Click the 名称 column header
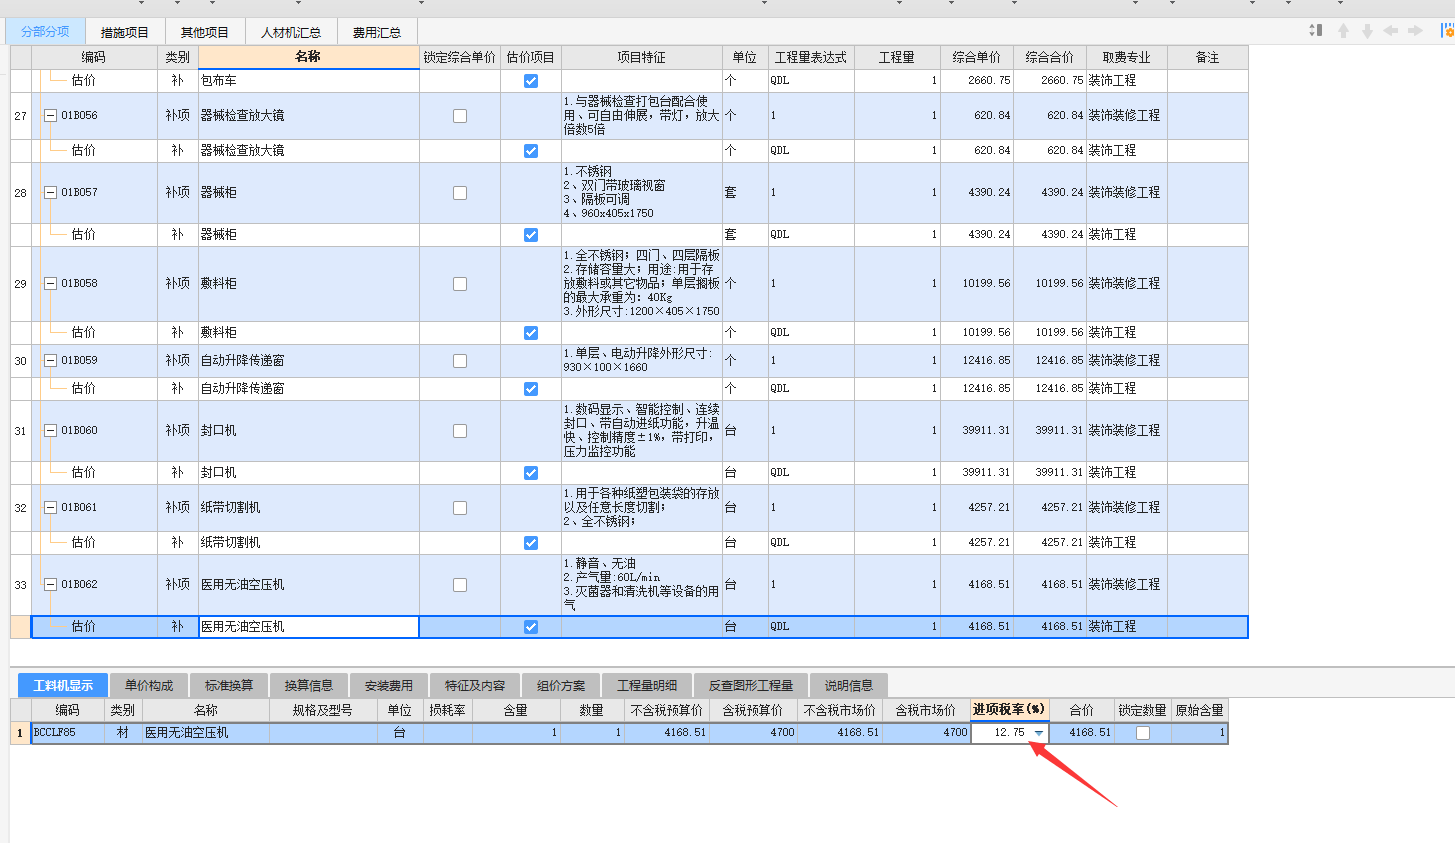The width and height of the screenshot is (1455, 843). pyautogui.click(x=308, y=57)
